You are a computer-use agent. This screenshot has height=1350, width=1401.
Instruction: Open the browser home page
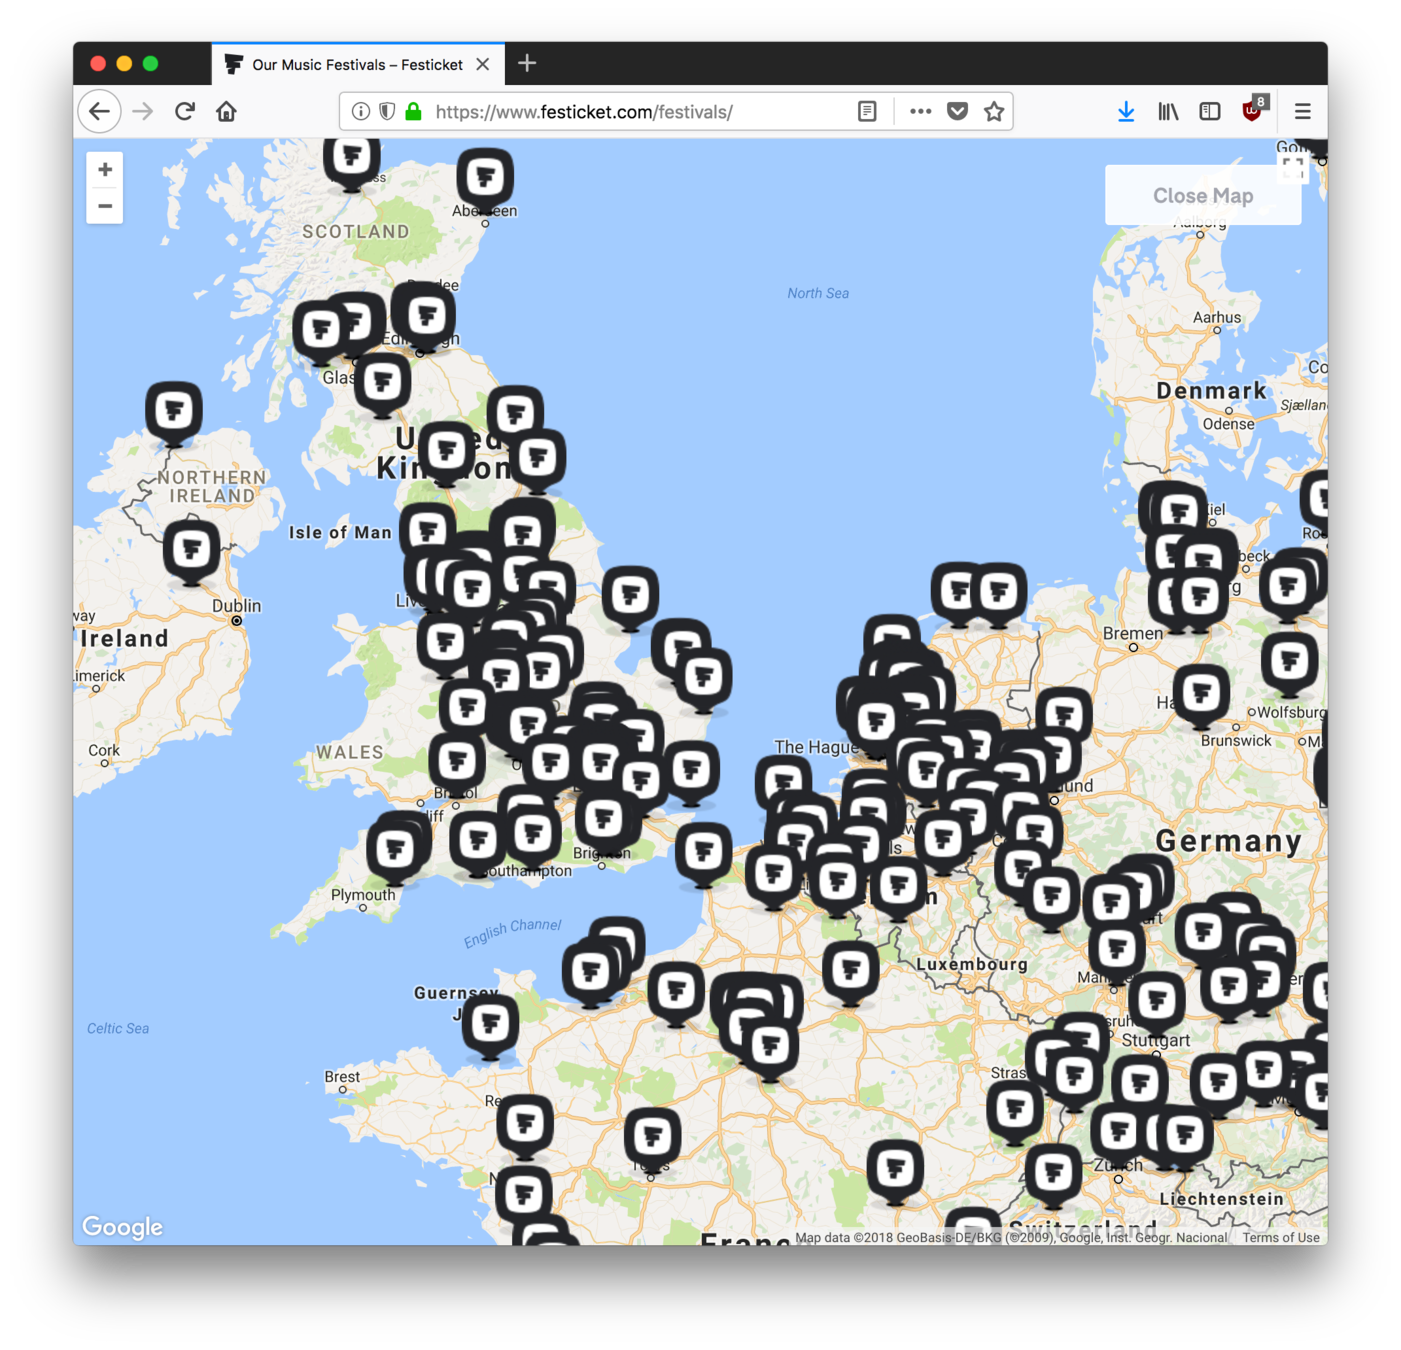pyautogui.click(x=227, y=111)
